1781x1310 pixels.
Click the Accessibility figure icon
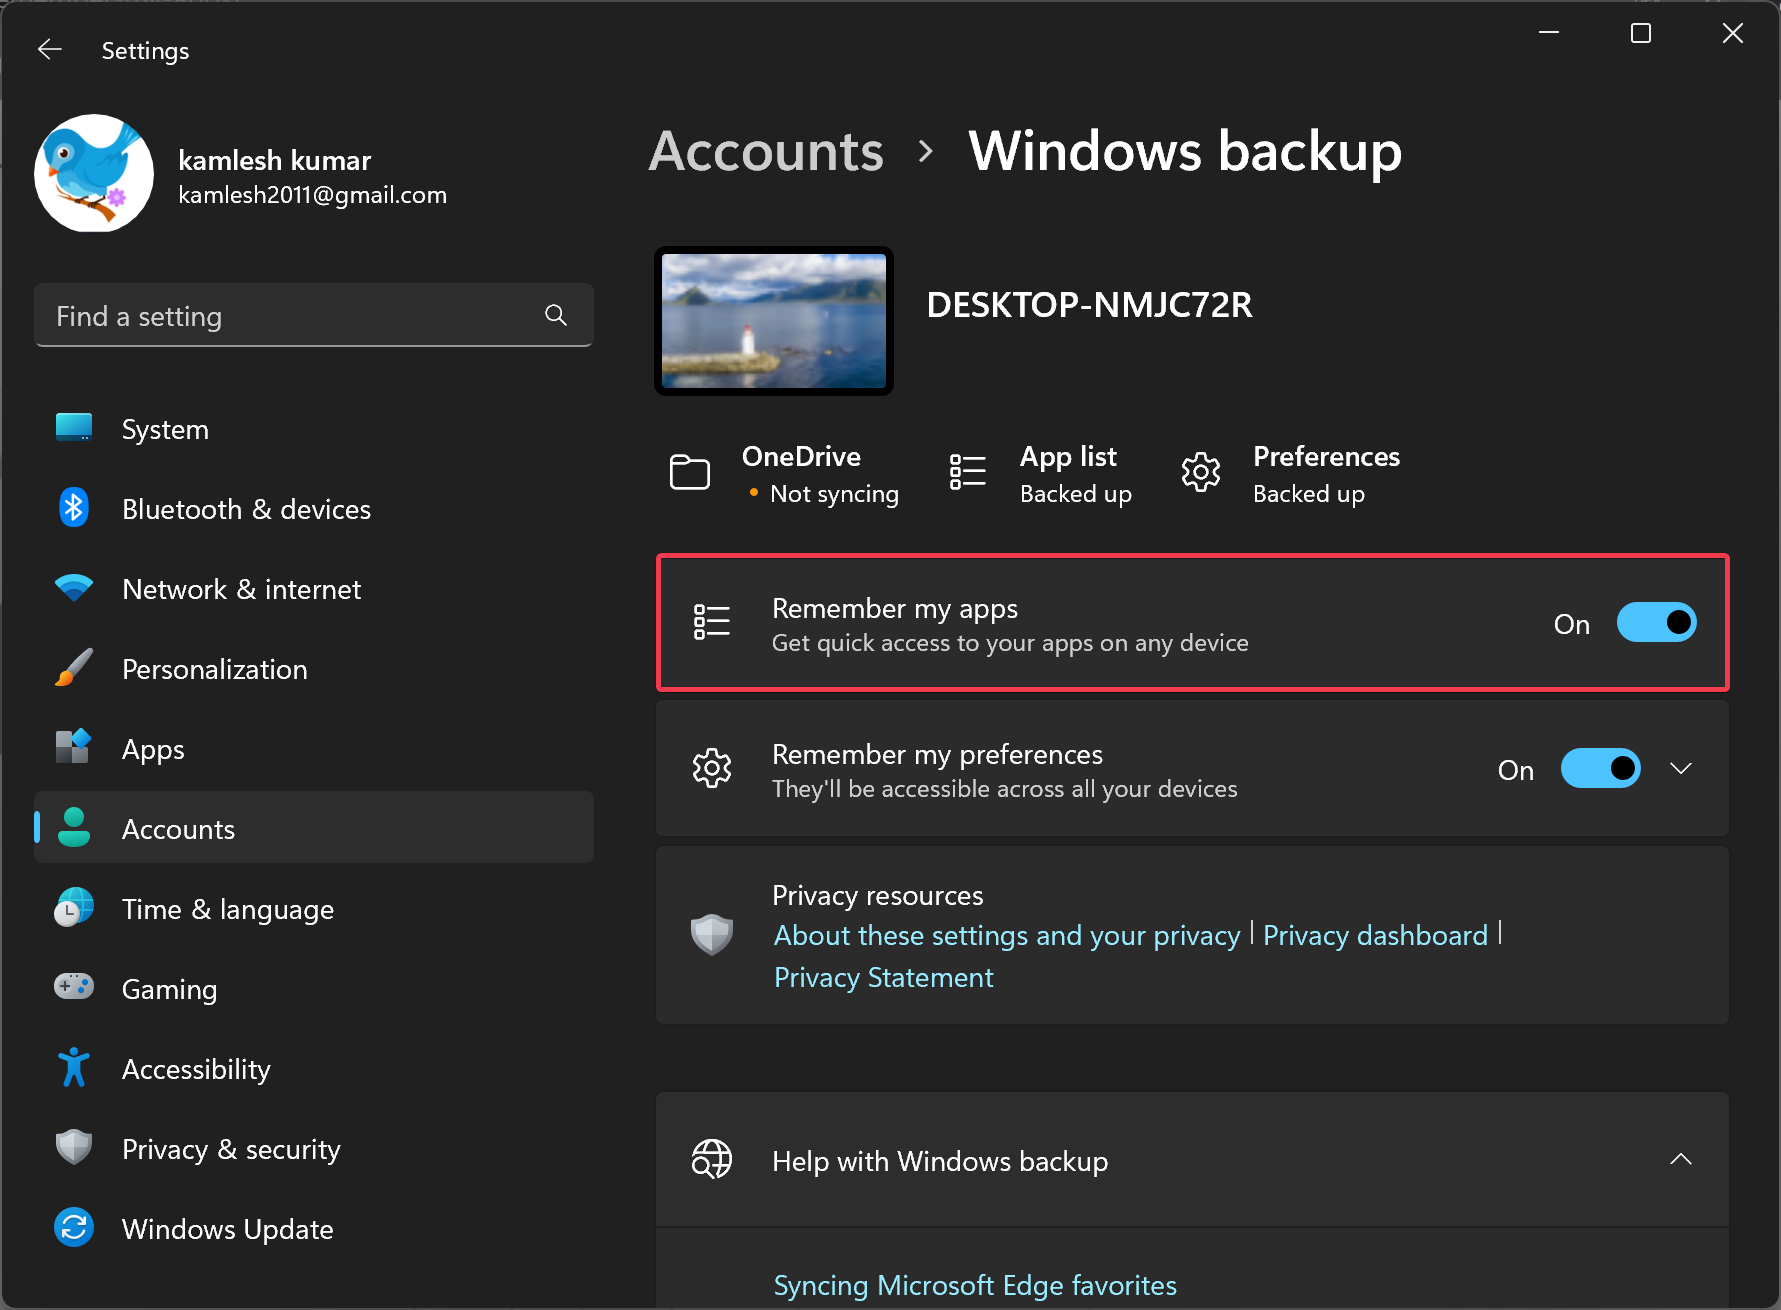[x=74, y=1068]
